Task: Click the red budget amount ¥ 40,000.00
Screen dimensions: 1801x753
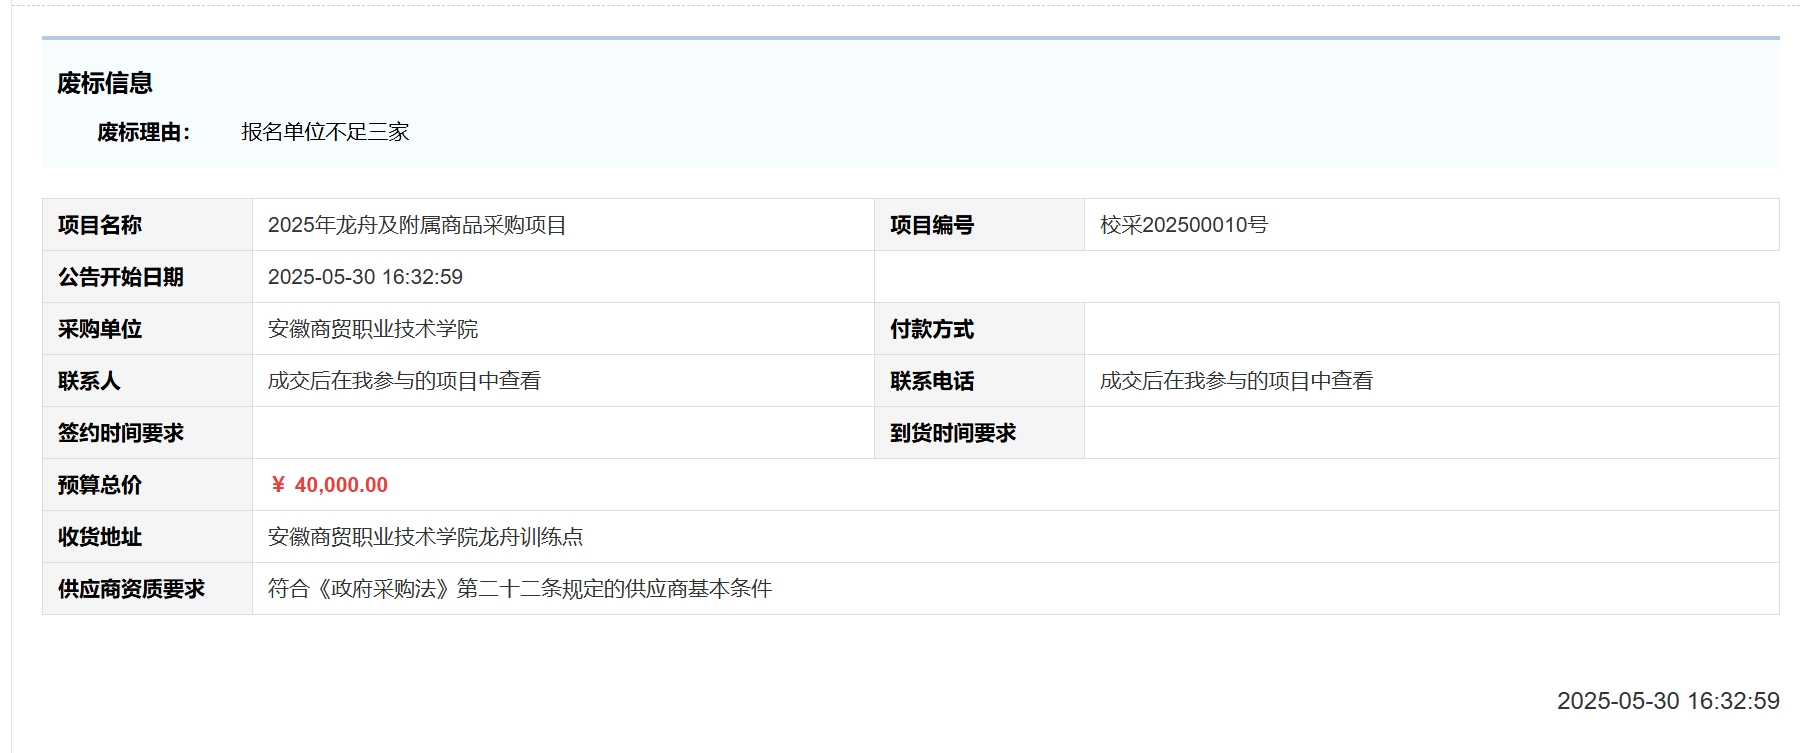Action: click(x=330, y=485)
